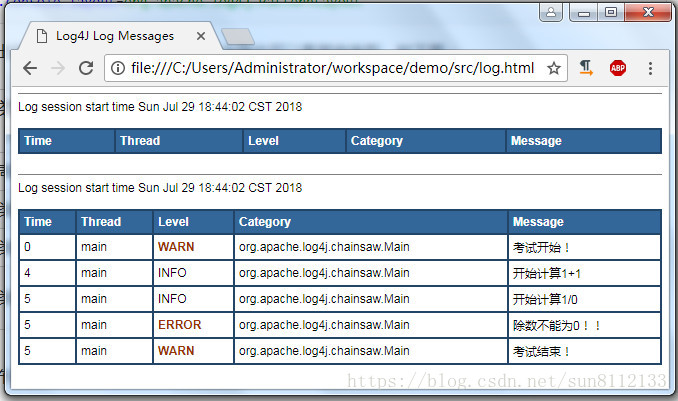Click the Time header in the filled table
Image resolution: width=678 pixels, height=401 pixels.
tap(48, 222)
